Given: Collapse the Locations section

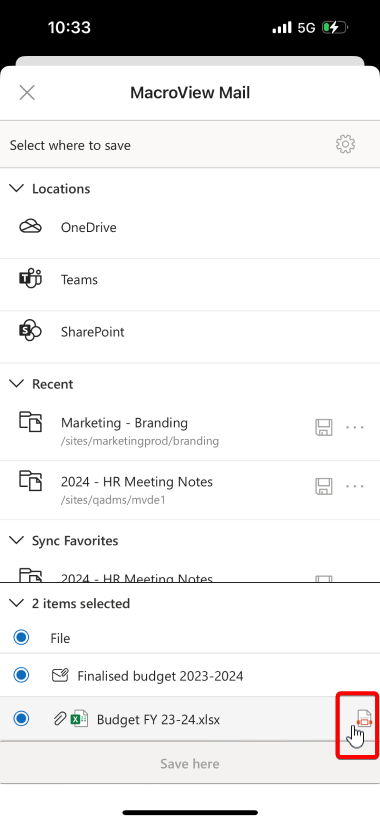Looking at the screenshot, I should click(17, 188).
